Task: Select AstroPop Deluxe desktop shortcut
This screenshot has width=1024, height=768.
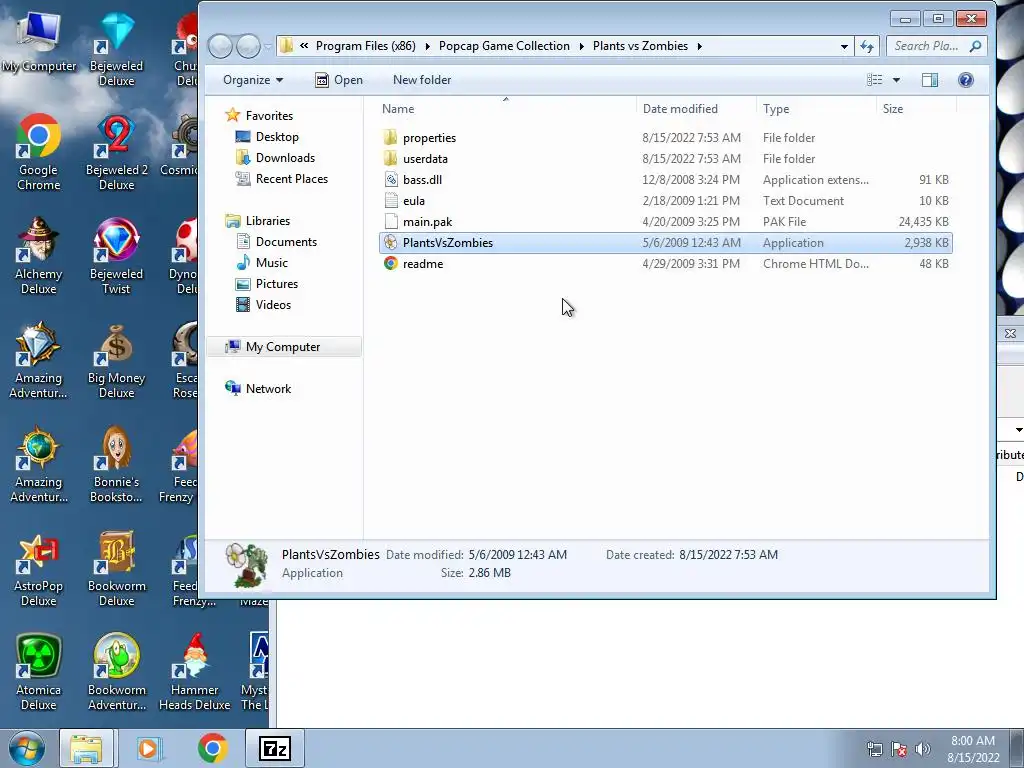Action: pyautogui.click(x=39, y=568)
